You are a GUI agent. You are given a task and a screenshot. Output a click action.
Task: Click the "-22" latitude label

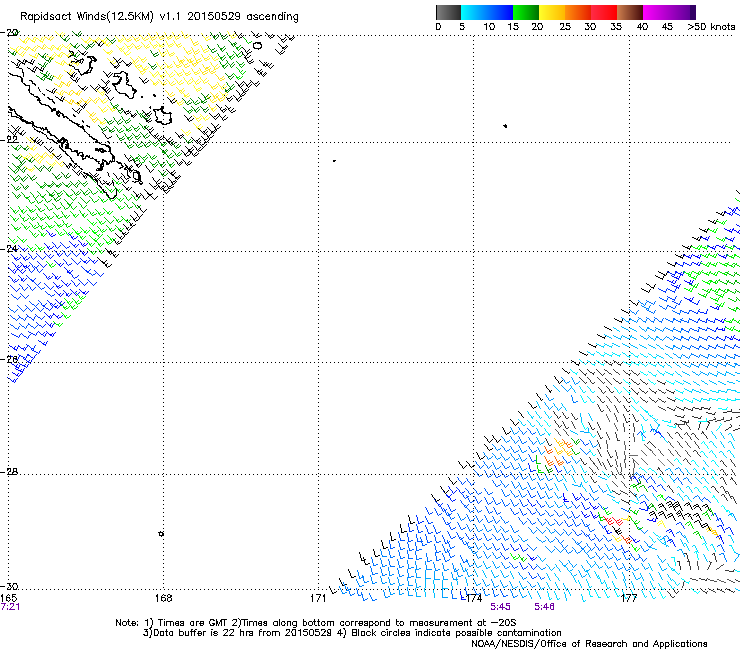pyautogui.click(x=10, y=139)
